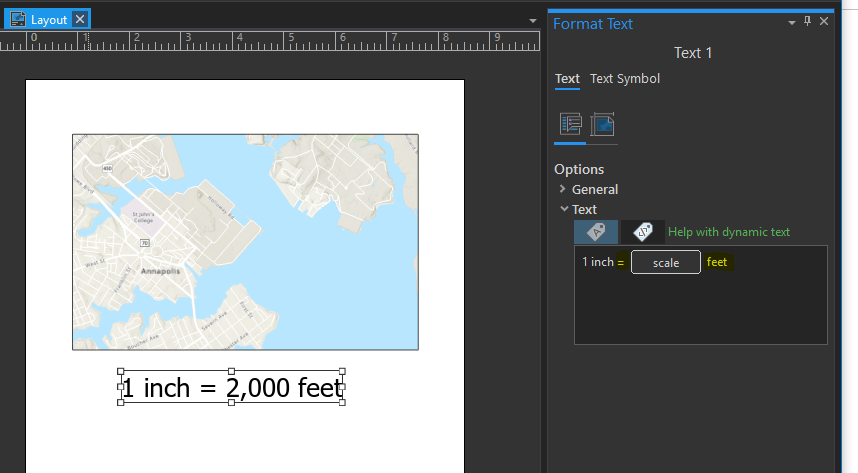Image resolution: width=858 pixels, height=473 pixels.
Task: Click the Format Text pane title
Action: (x=593, y=24)
